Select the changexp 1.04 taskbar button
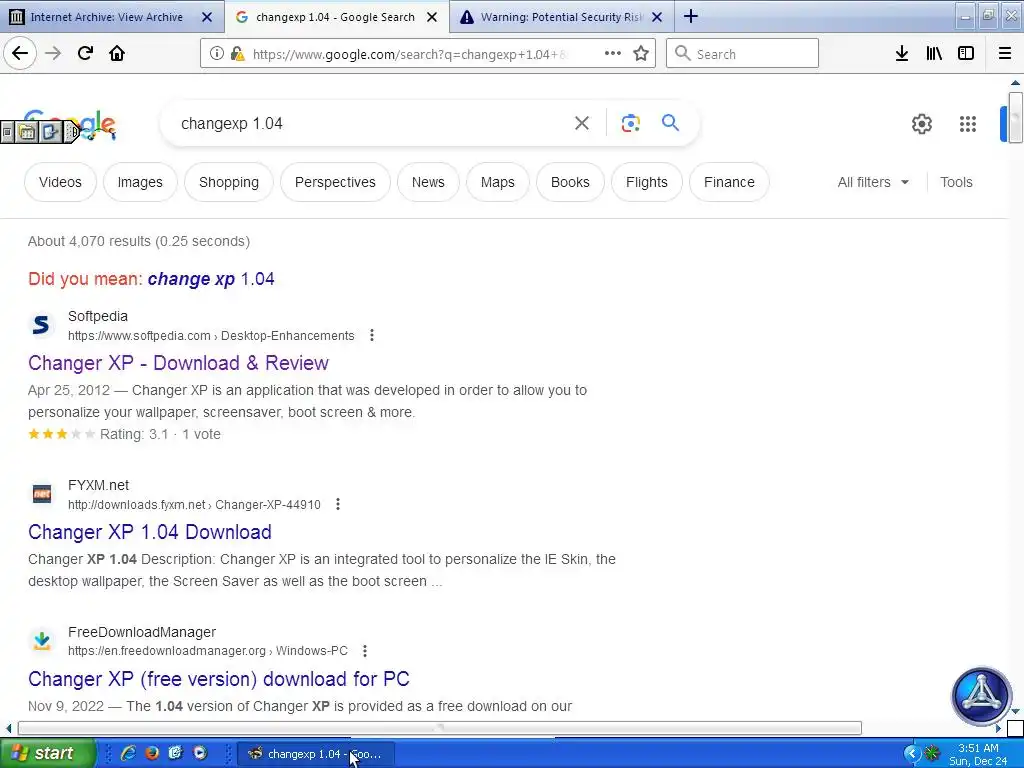 (315, 754)
